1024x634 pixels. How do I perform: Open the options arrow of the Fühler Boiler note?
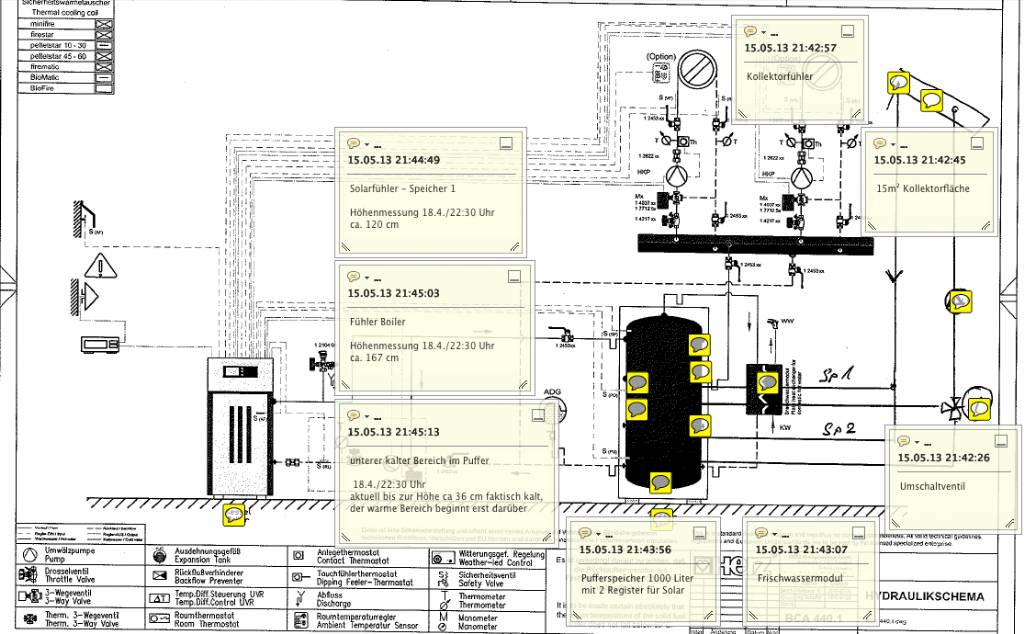click(x=367, y=277)
